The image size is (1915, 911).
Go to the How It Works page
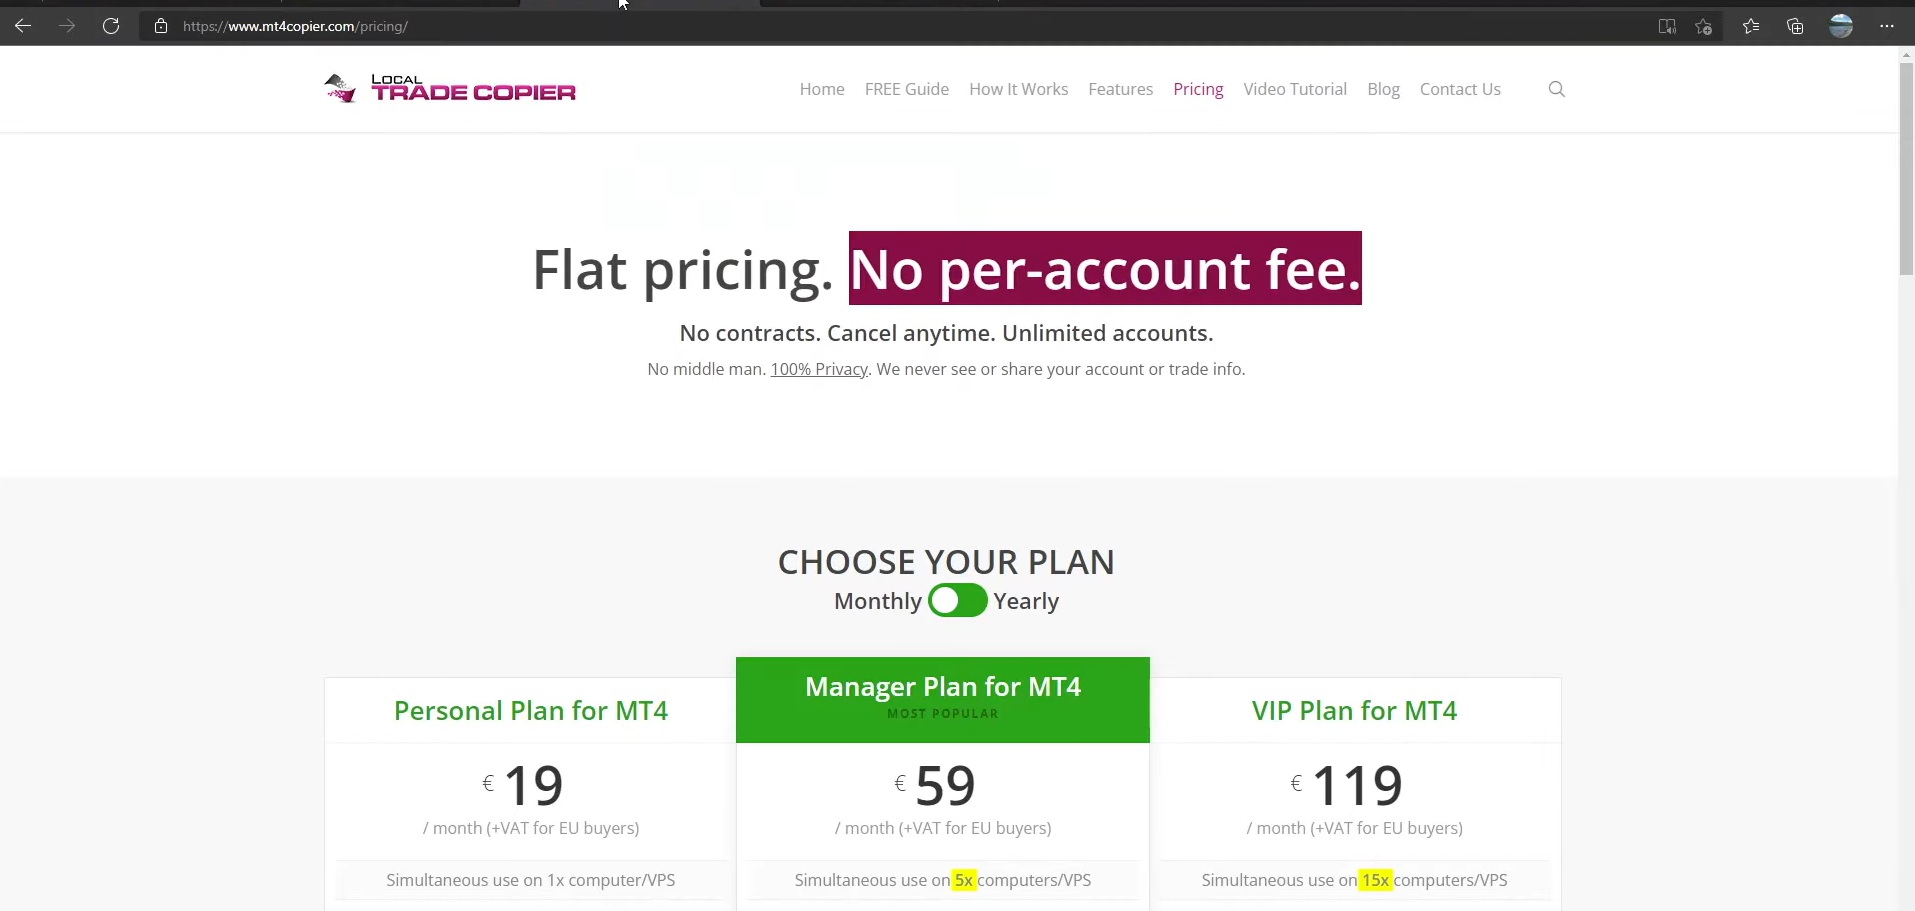1018,89
